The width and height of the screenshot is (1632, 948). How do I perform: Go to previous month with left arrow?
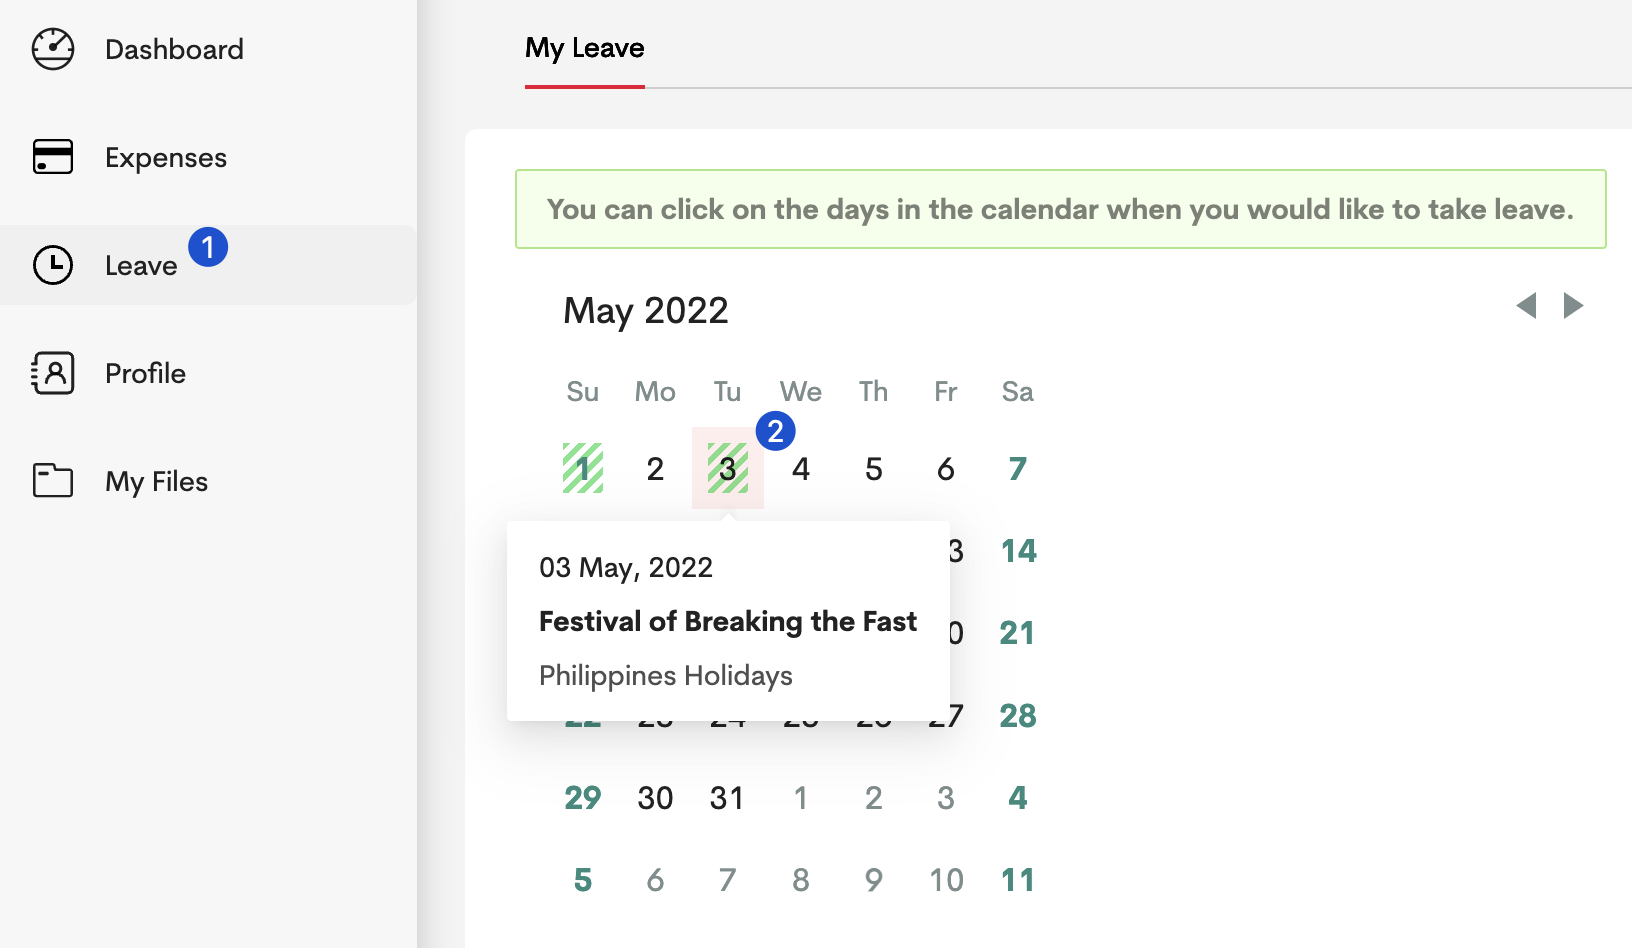[x=1526, y=305]
